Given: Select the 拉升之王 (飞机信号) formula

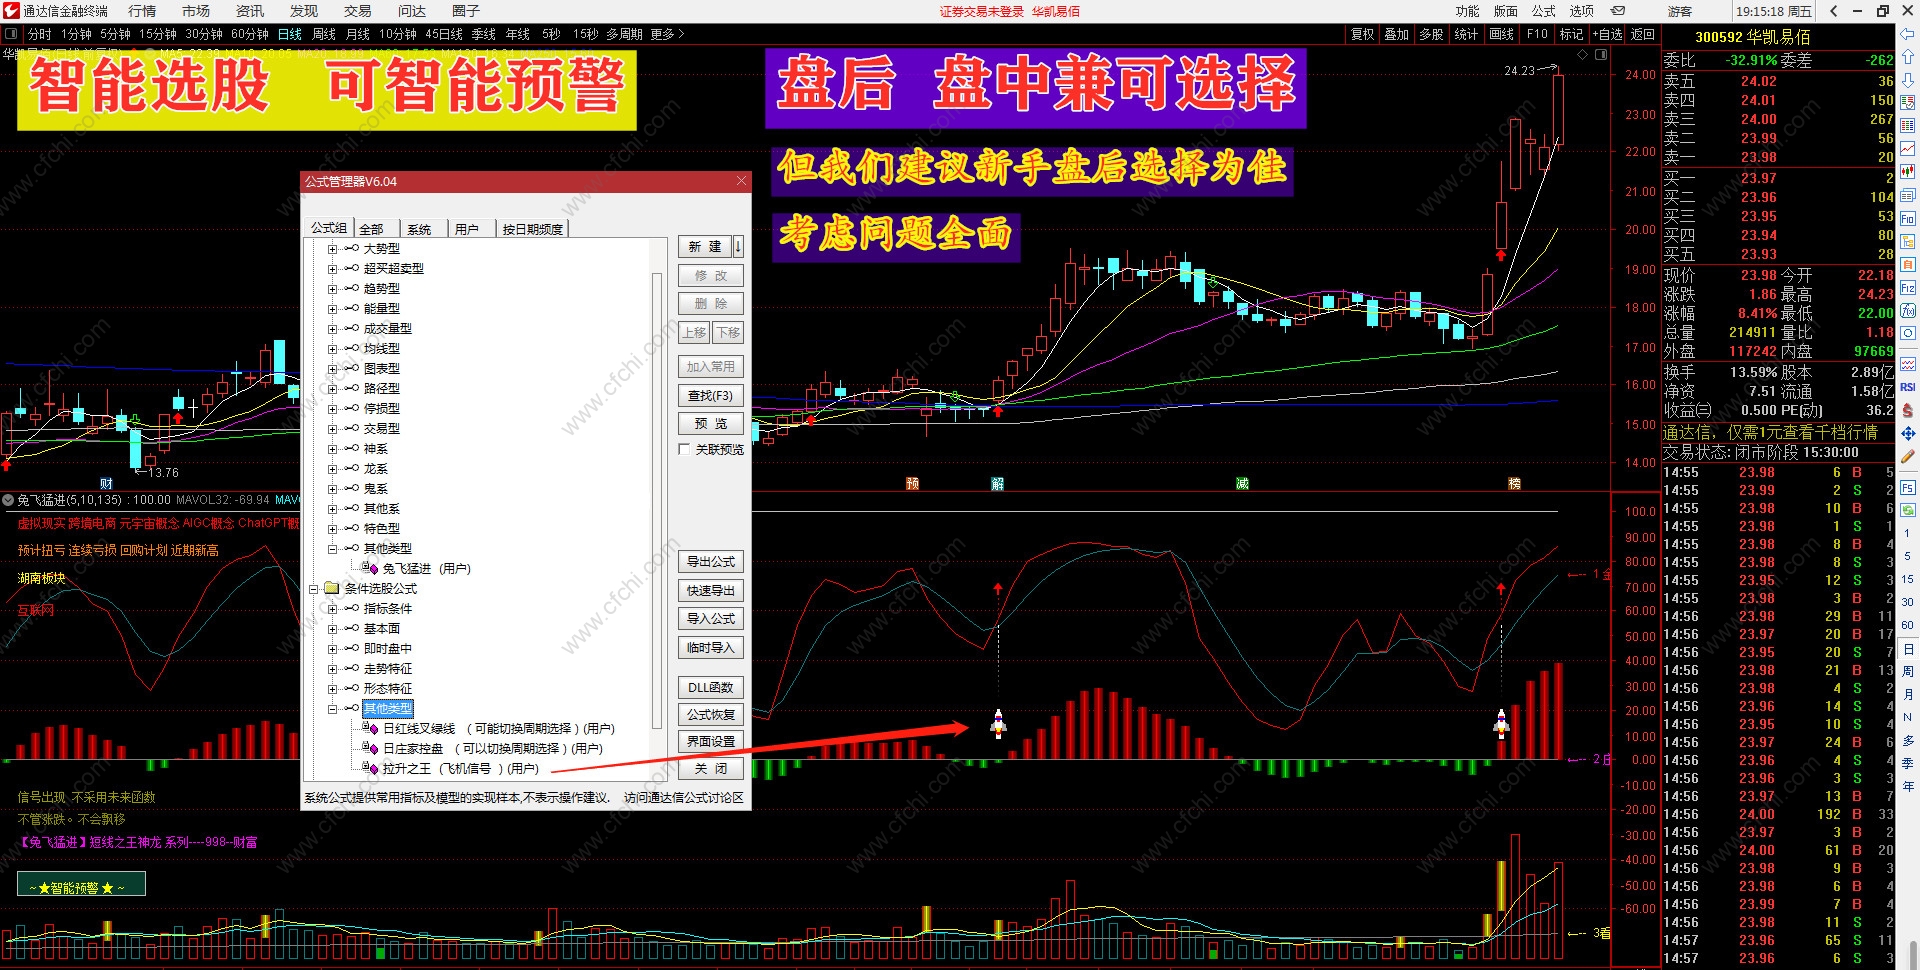Looking at the screenshot, I should click(x=460, y=769).
